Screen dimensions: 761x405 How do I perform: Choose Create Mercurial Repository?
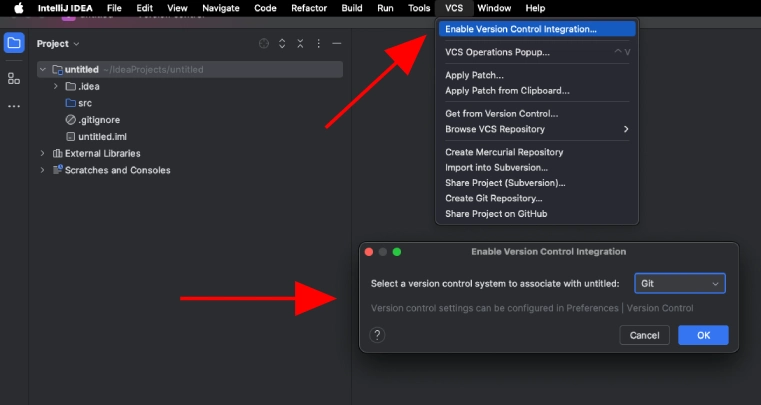(537, 152)
